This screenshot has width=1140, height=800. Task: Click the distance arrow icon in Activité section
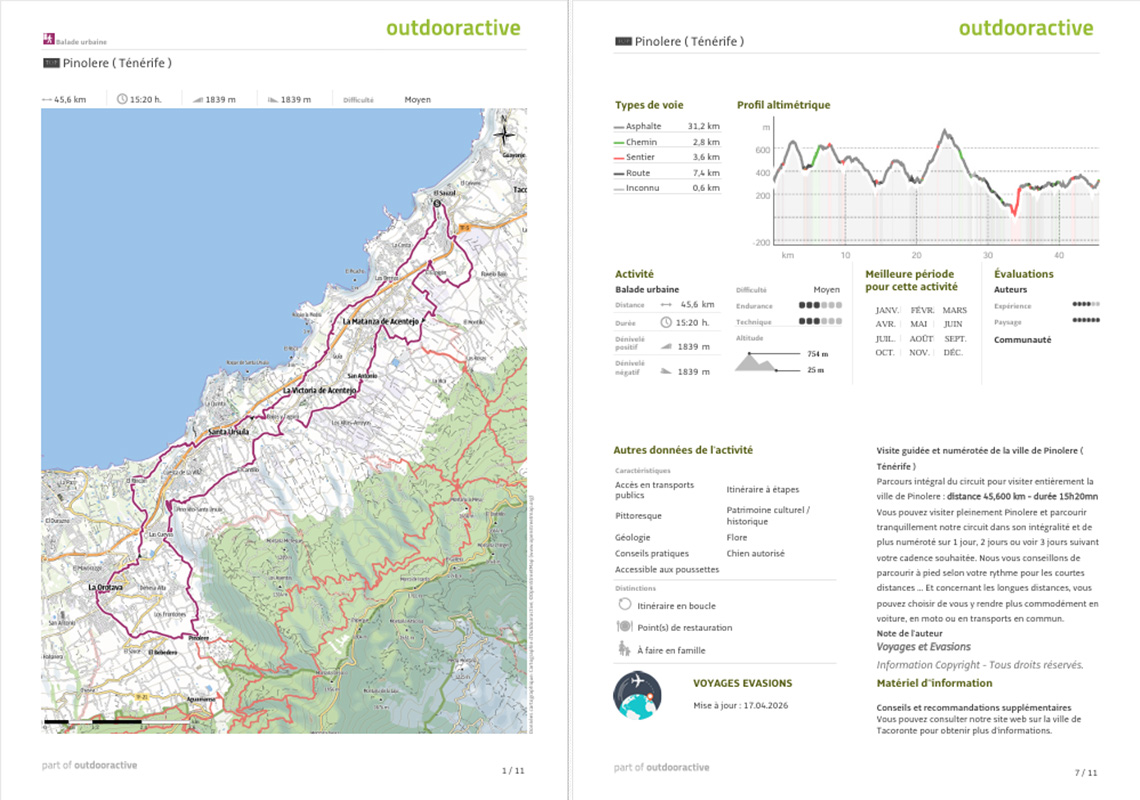click(x=666, y=305)
